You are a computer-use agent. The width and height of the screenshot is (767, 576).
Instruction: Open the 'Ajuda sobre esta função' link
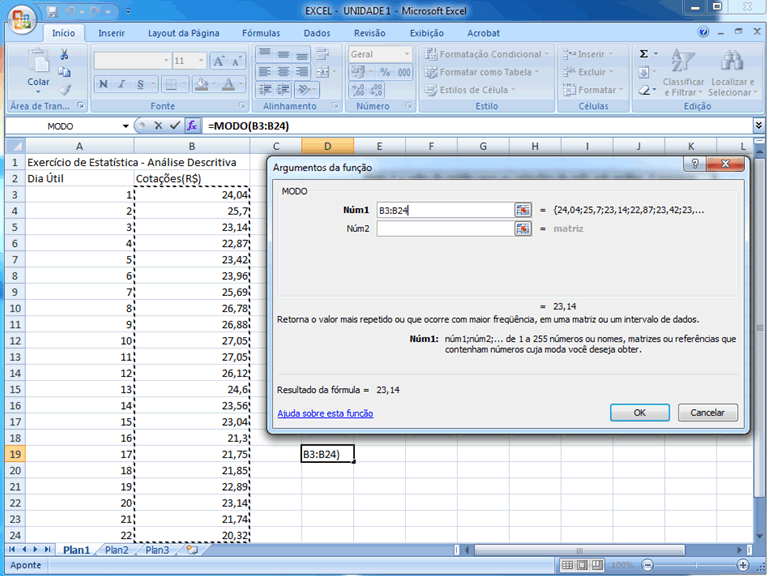click(325, 413)
